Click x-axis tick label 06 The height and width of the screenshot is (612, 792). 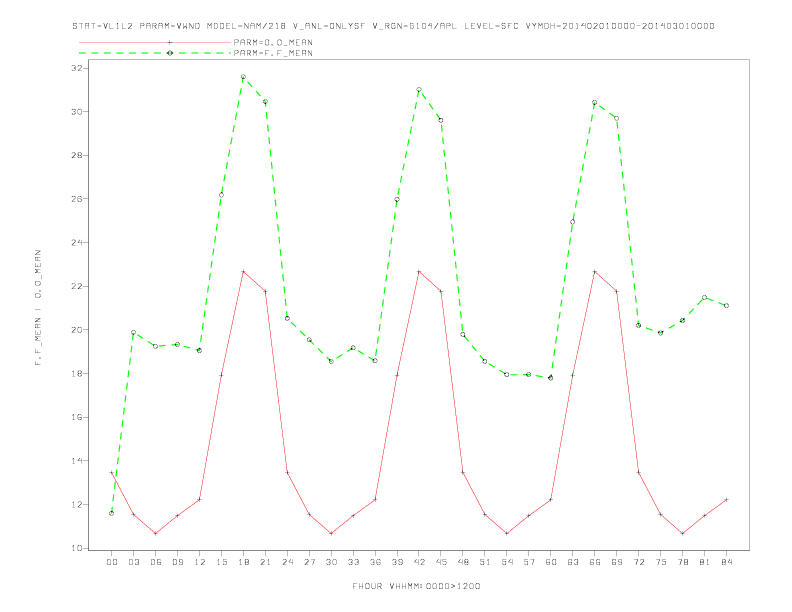point(156,562)
